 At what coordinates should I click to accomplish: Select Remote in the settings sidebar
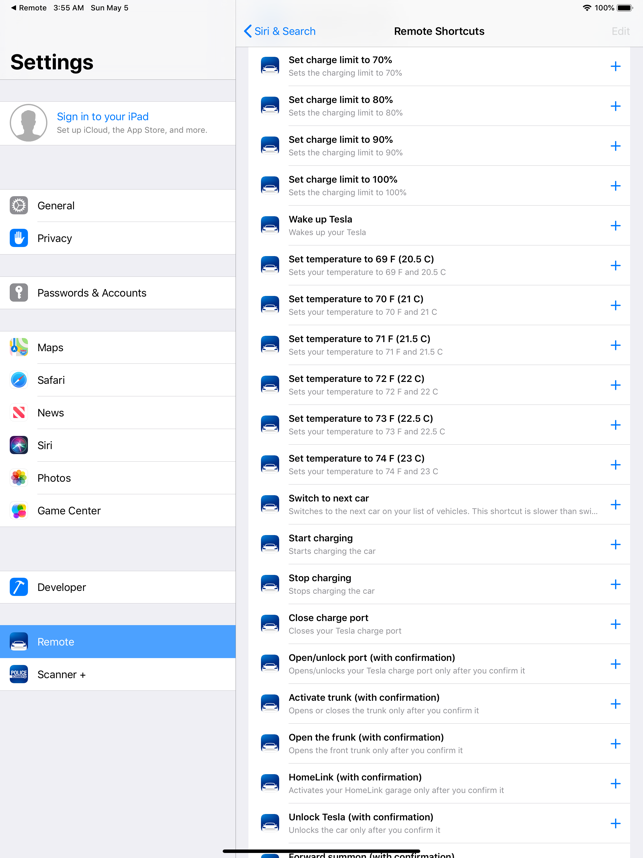coord(118,642)
